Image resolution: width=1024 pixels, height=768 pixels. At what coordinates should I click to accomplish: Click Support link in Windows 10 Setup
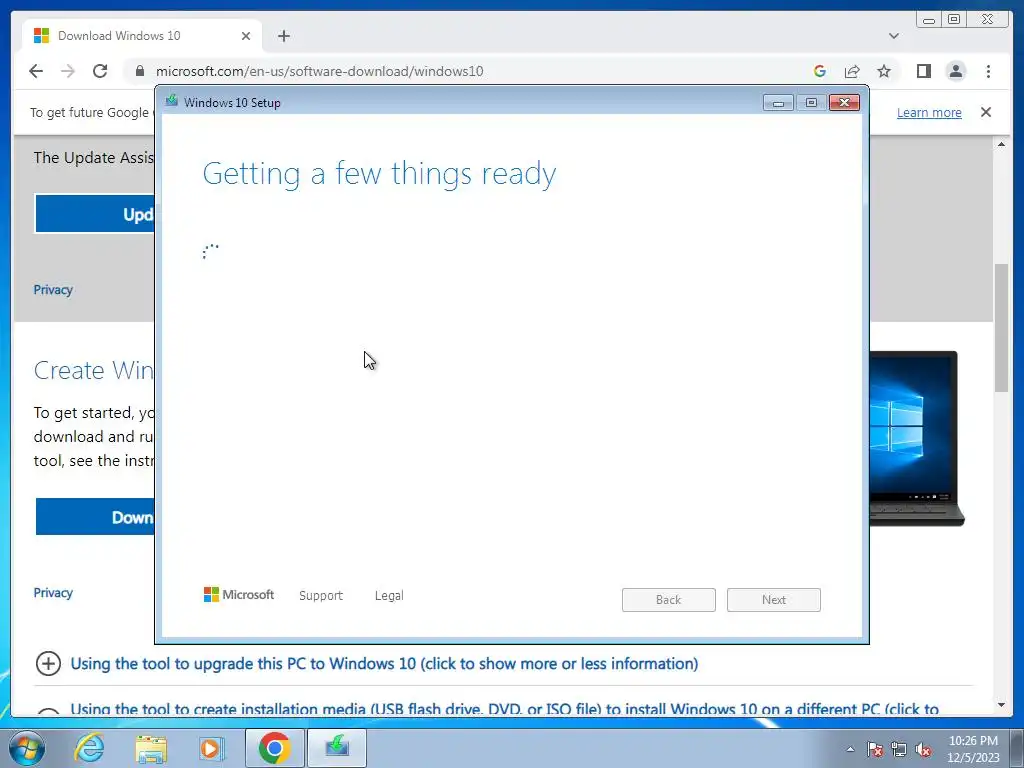click(321, 596)
